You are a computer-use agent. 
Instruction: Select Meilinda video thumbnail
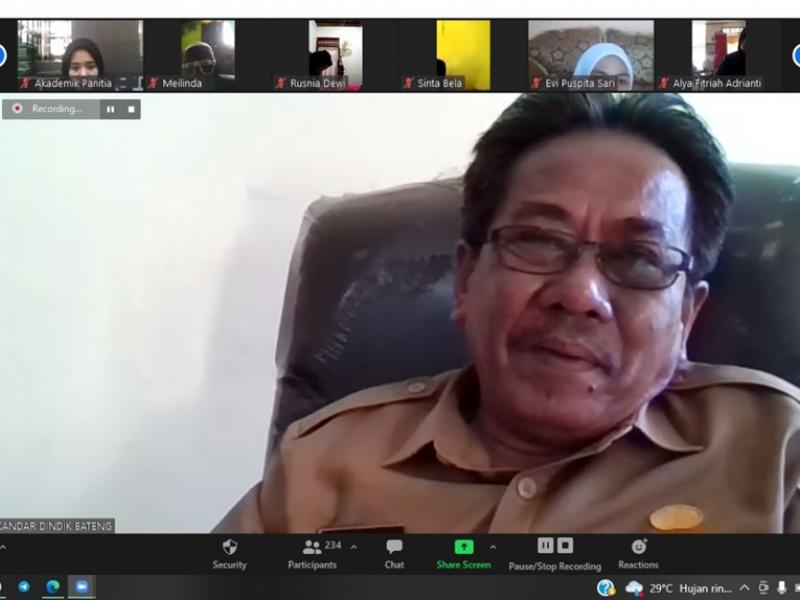208,55
